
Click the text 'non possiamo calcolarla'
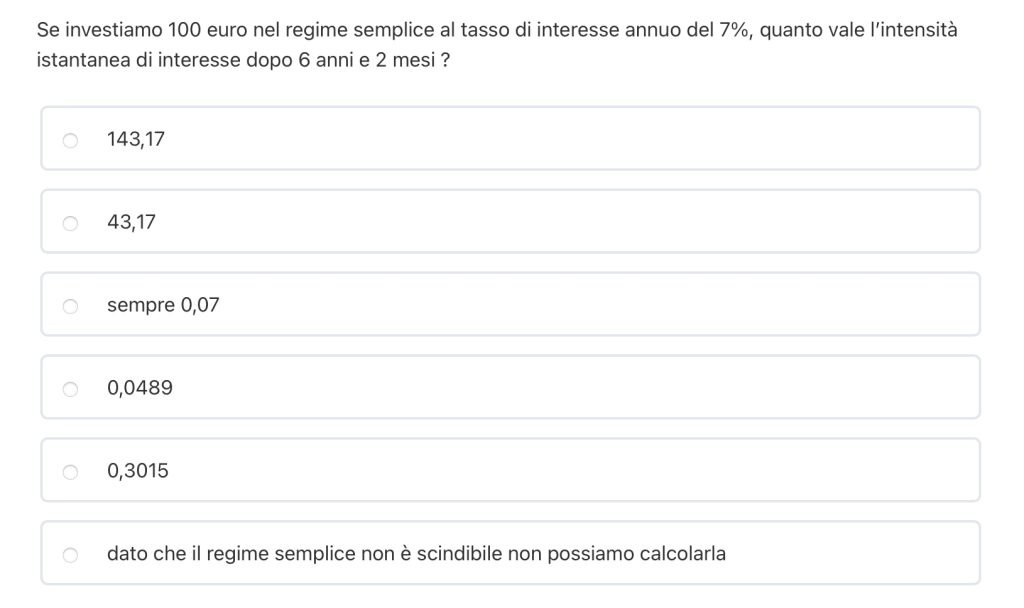click(x=617, y=553)
